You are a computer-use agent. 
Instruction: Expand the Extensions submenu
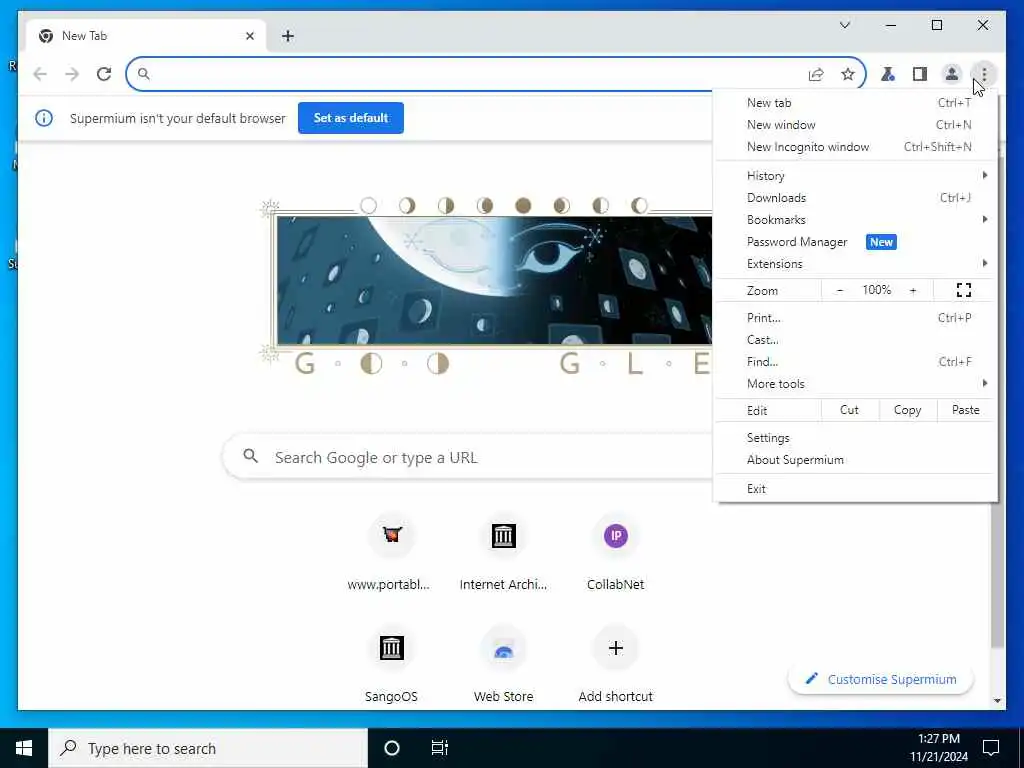tap(856, 264)
